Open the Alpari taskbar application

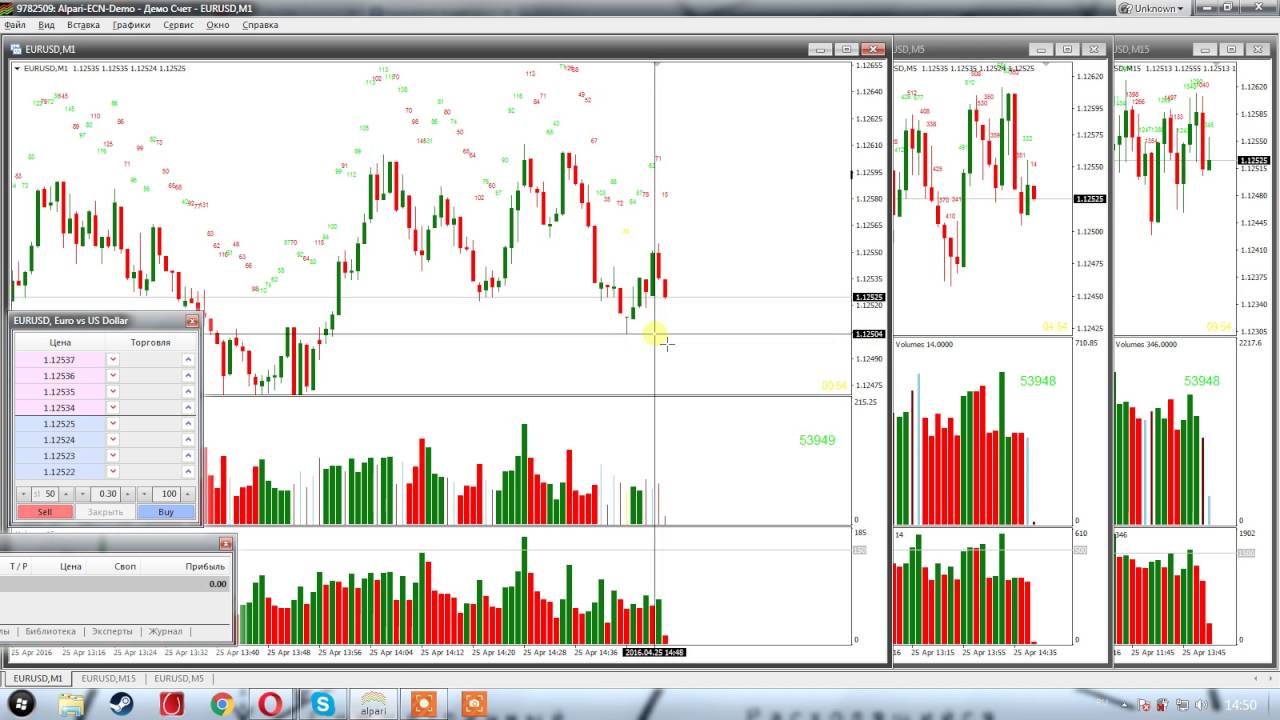coord(373,704)
